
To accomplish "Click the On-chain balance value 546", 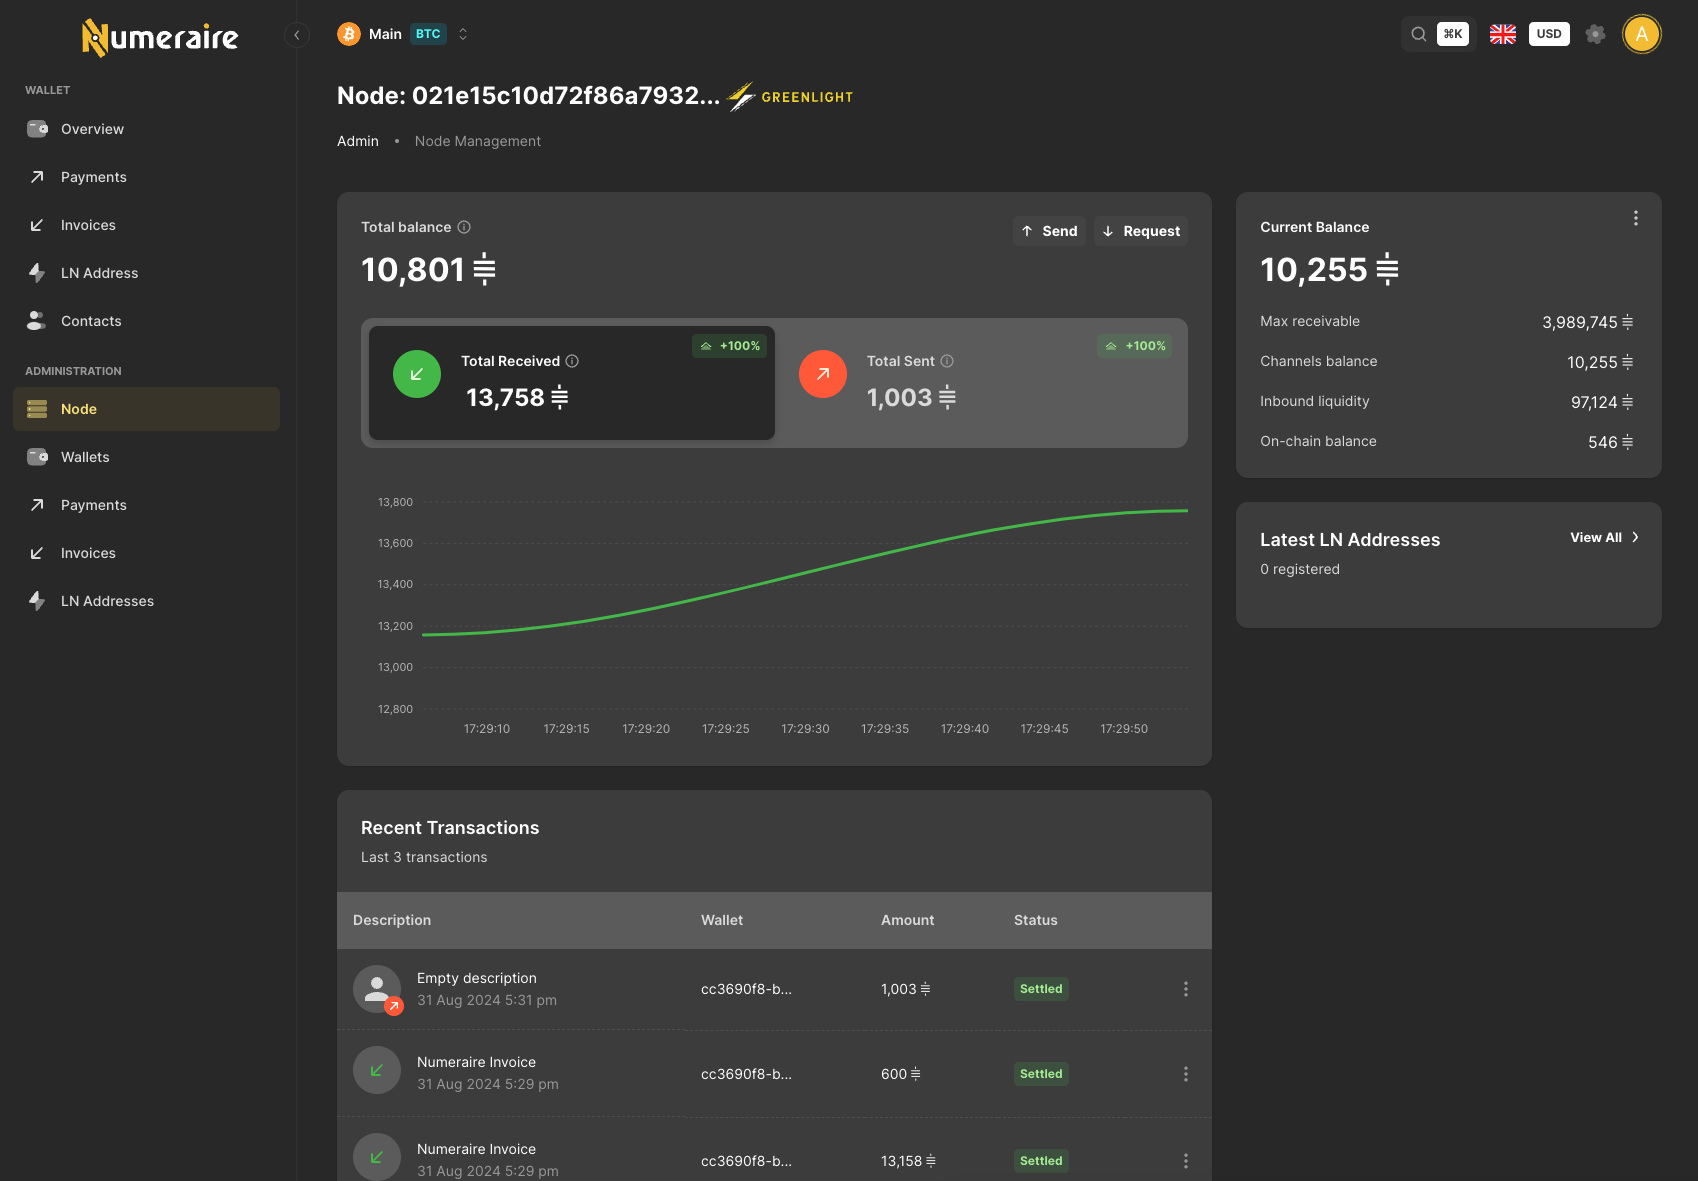I will coord(1610,442).
